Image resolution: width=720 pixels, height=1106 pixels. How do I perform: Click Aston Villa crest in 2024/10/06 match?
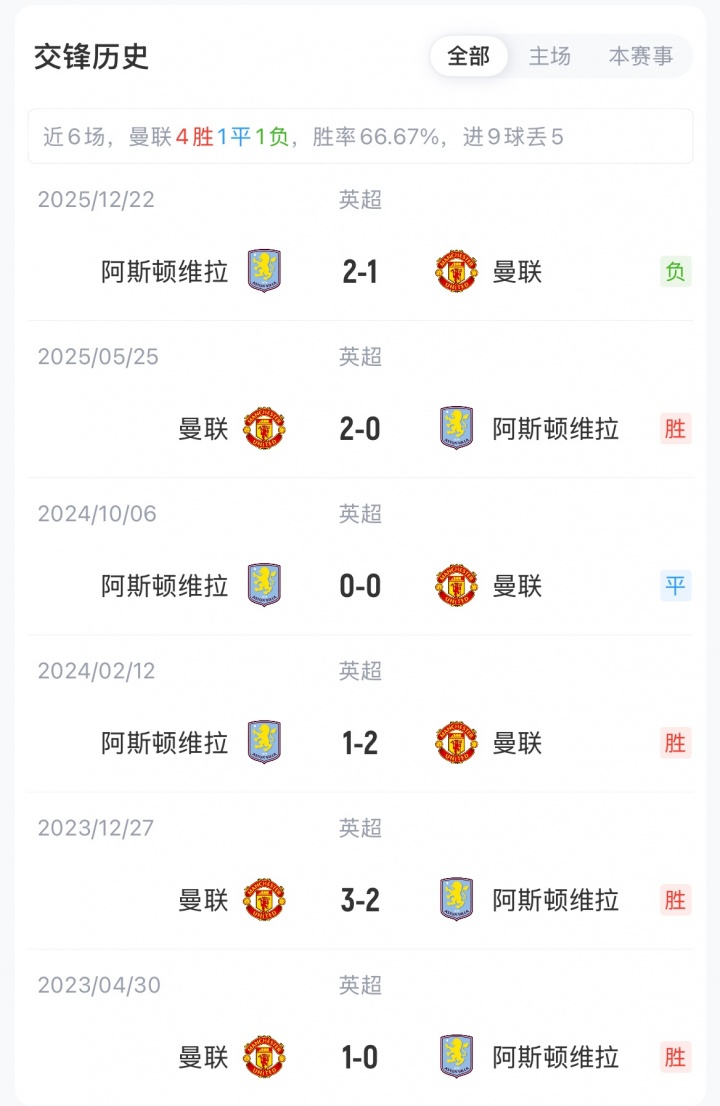[264, 586]
